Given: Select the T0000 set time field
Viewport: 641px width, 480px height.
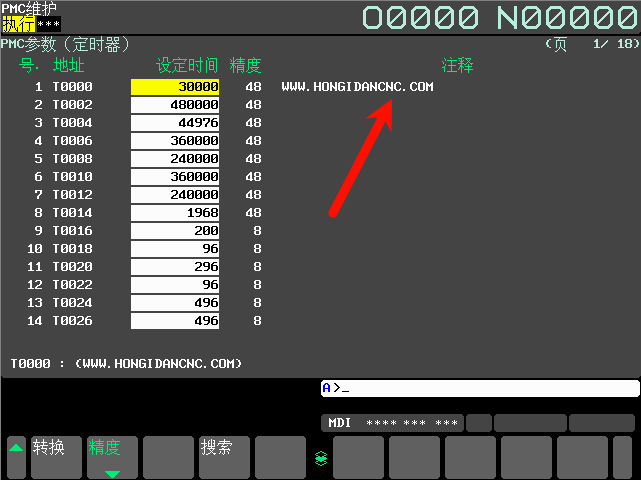Looking at the screenshot, I should tap(175, 87).
